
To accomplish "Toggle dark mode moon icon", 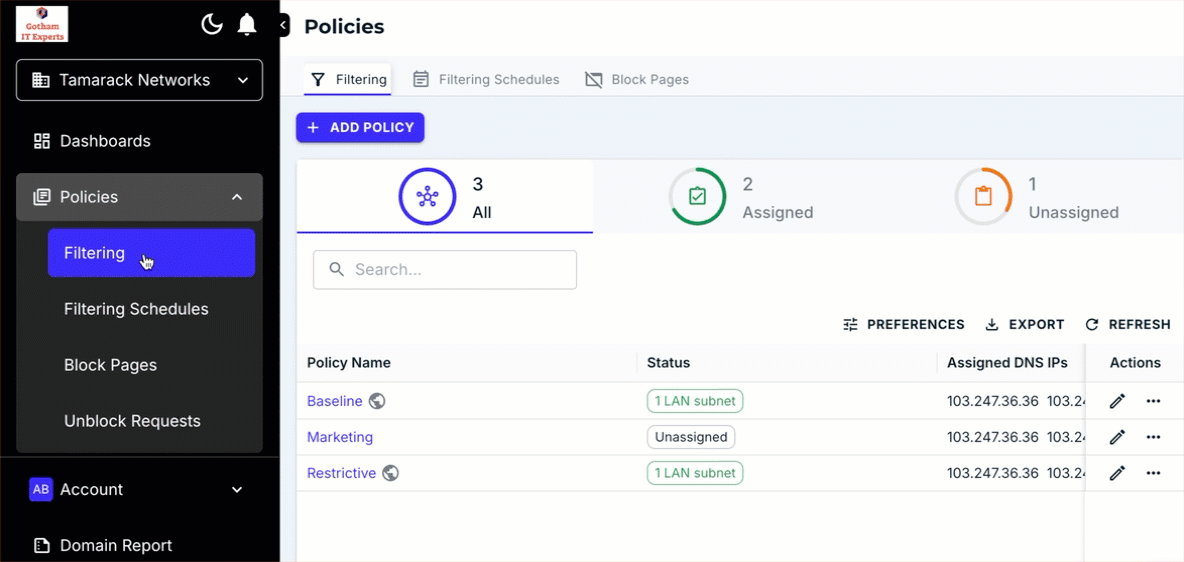I will pos(212,24).
